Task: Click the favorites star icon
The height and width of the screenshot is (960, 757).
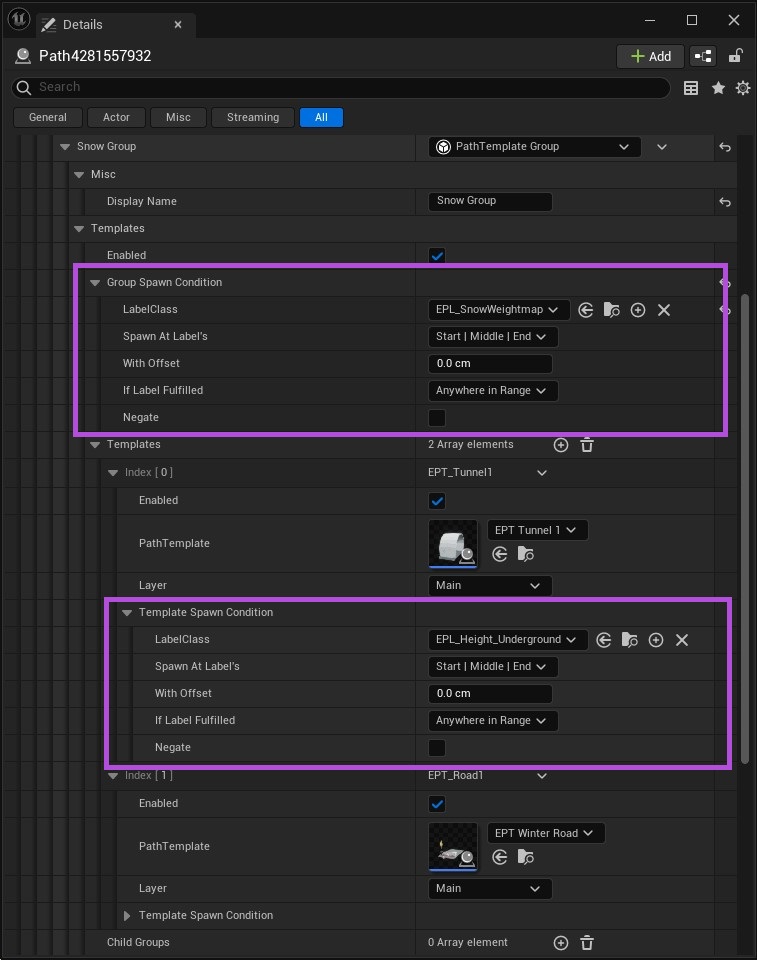Action: 717,88
